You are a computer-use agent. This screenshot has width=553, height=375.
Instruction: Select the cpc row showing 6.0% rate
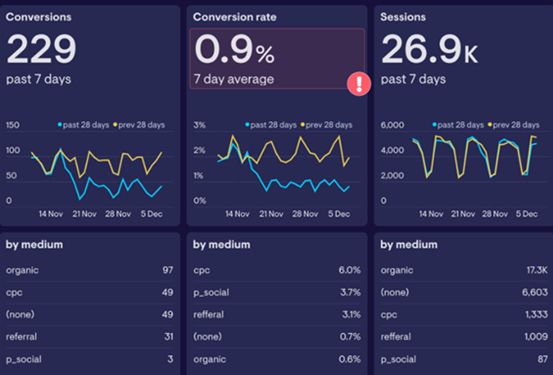tap(277, 270)
